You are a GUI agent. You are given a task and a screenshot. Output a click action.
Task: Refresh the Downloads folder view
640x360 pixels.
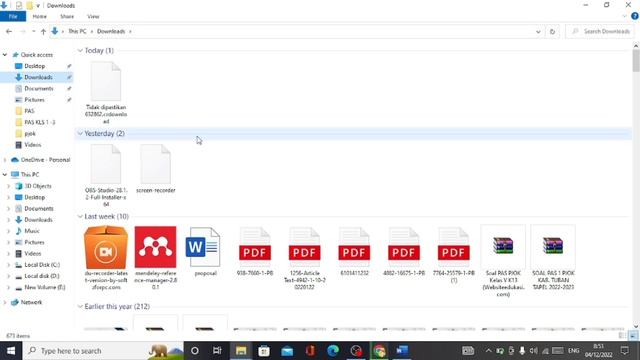tap(552, 31)
